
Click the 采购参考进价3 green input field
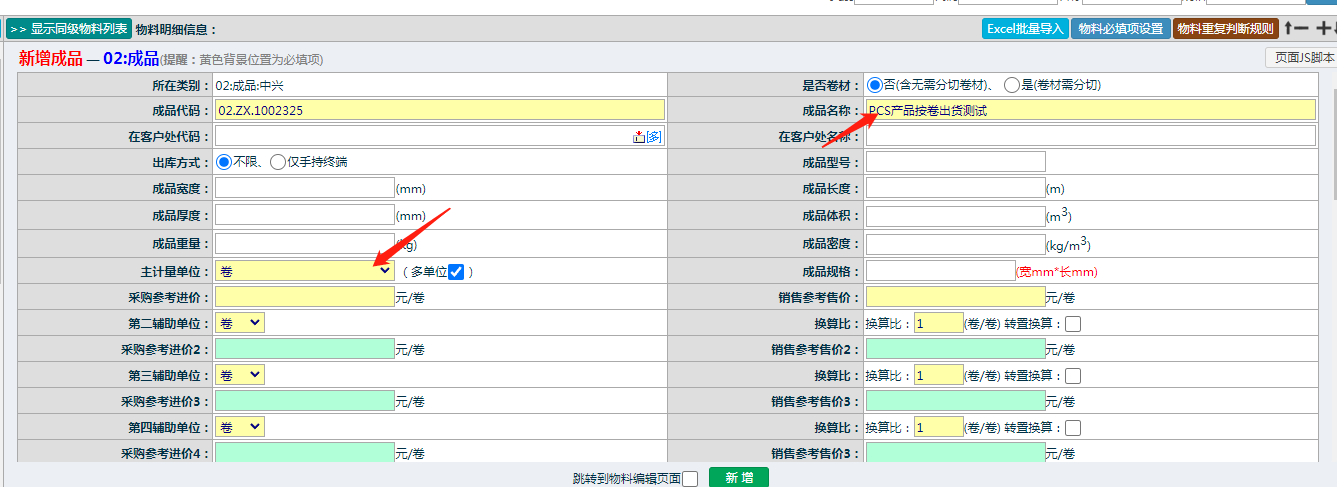pyautogui.click(x=305, y=401)
